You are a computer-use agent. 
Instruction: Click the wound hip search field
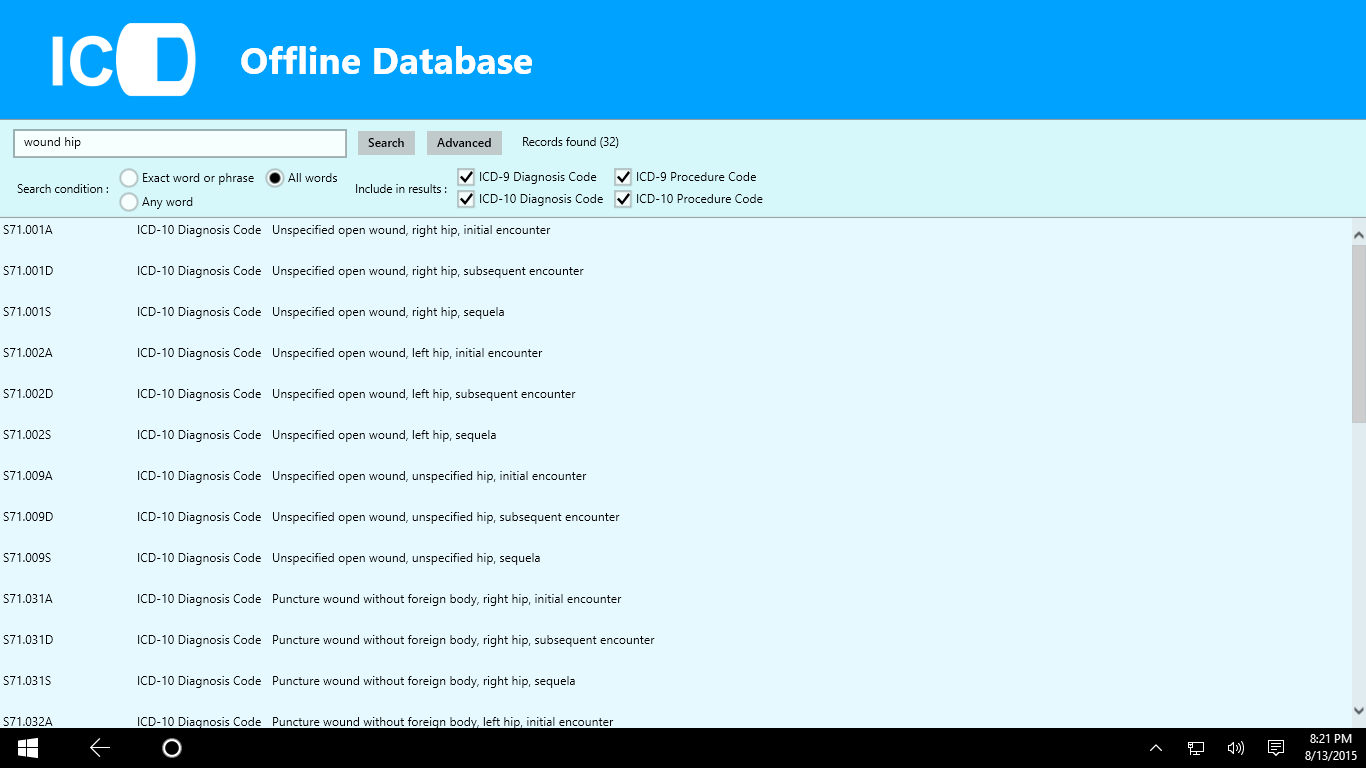point(179,142)
